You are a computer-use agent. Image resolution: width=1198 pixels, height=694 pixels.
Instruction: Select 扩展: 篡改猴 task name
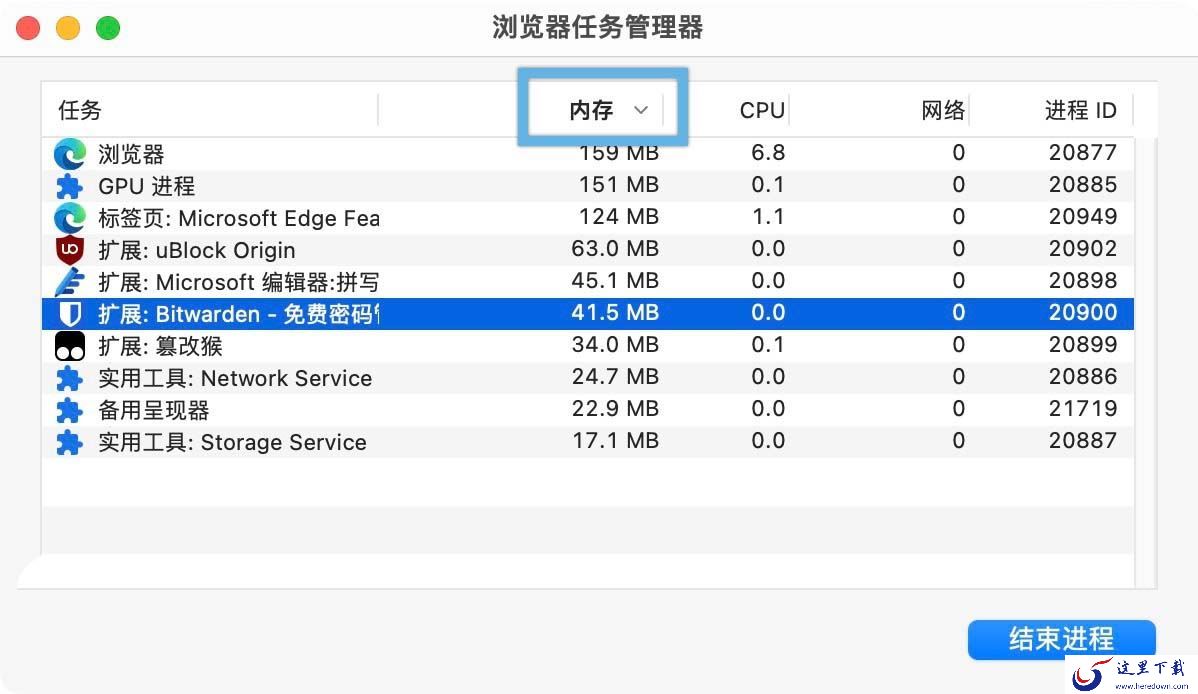(x=160, y=346)
